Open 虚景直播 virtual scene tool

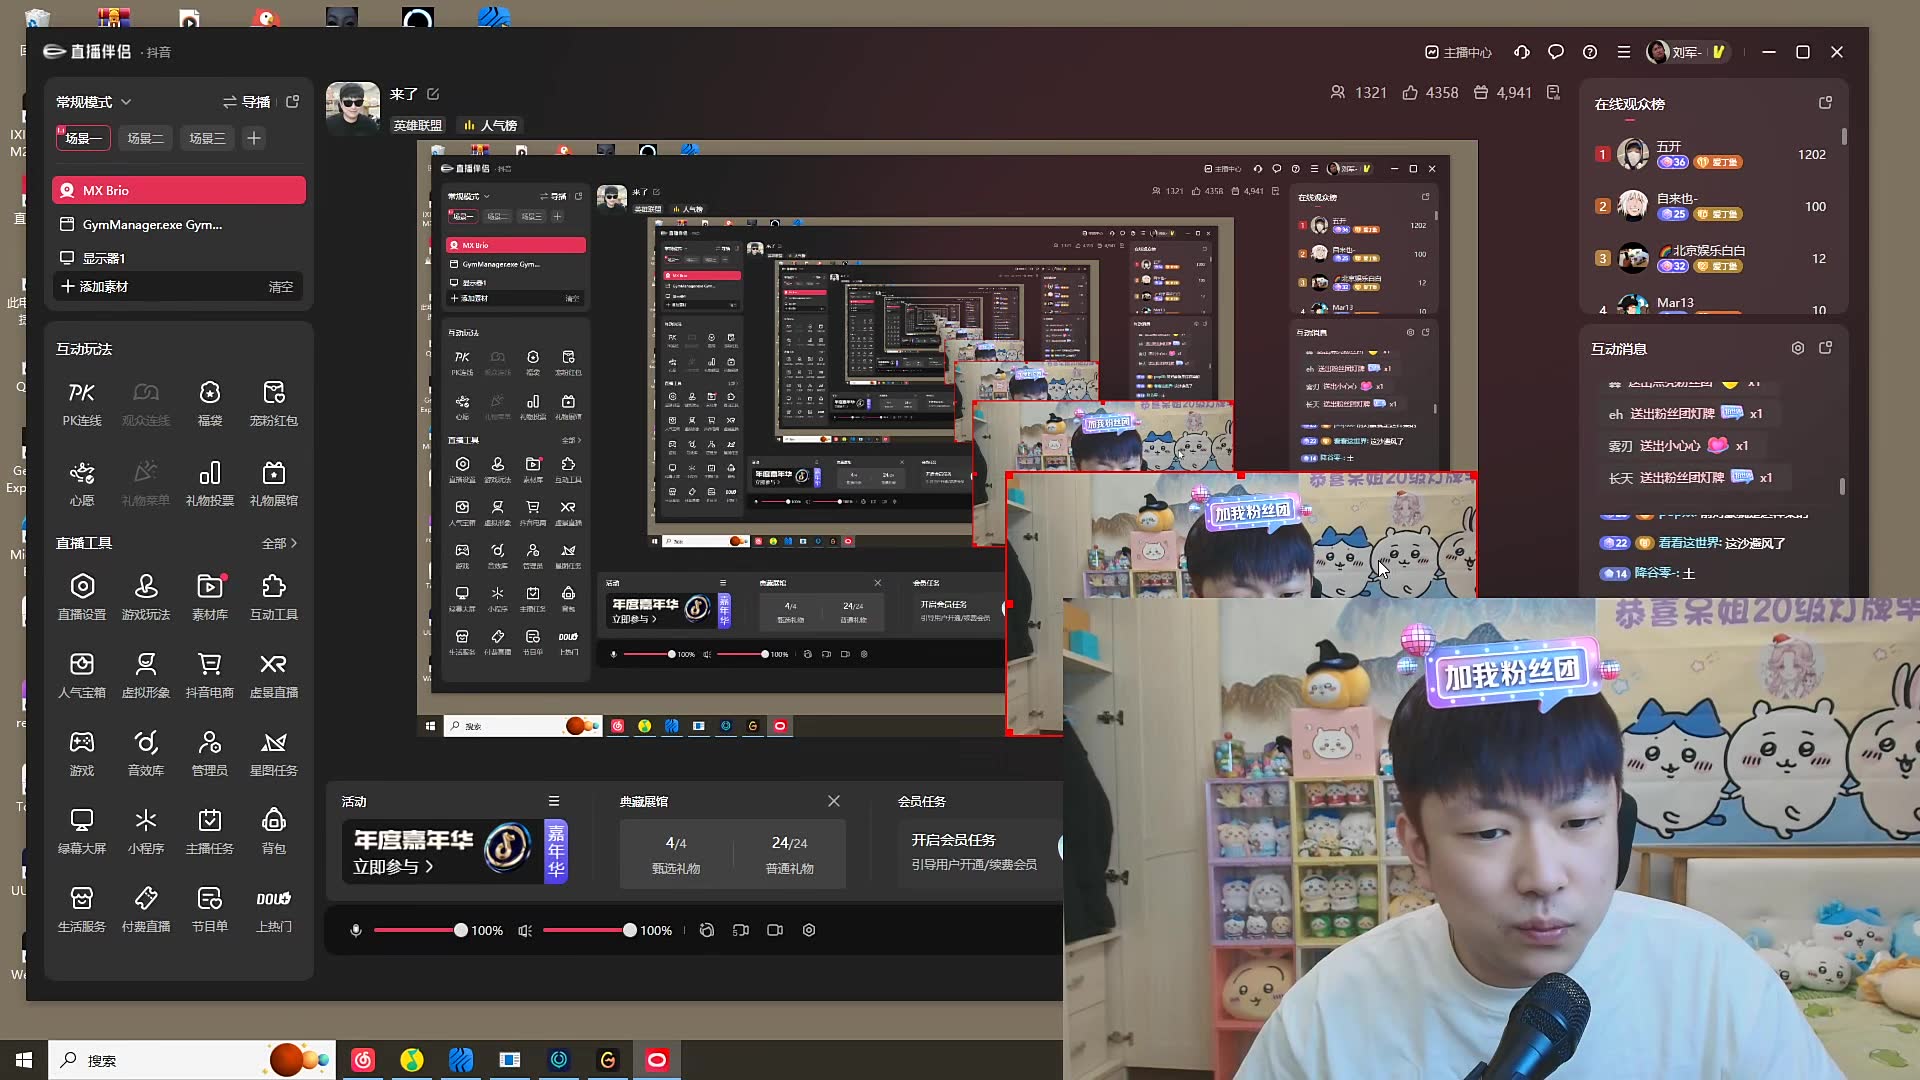274,676
